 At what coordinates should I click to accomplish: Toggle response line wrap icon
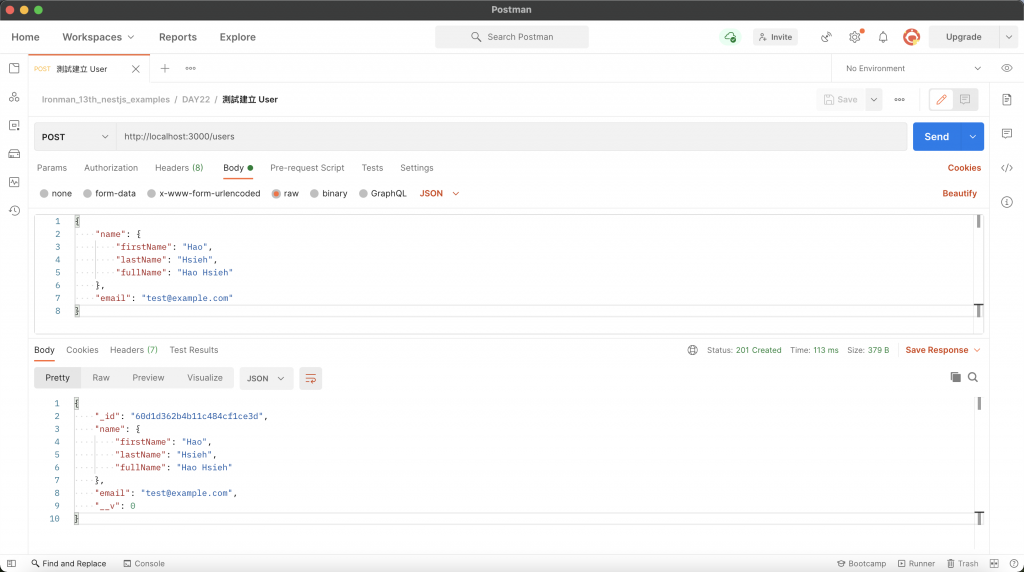(310, 379)
